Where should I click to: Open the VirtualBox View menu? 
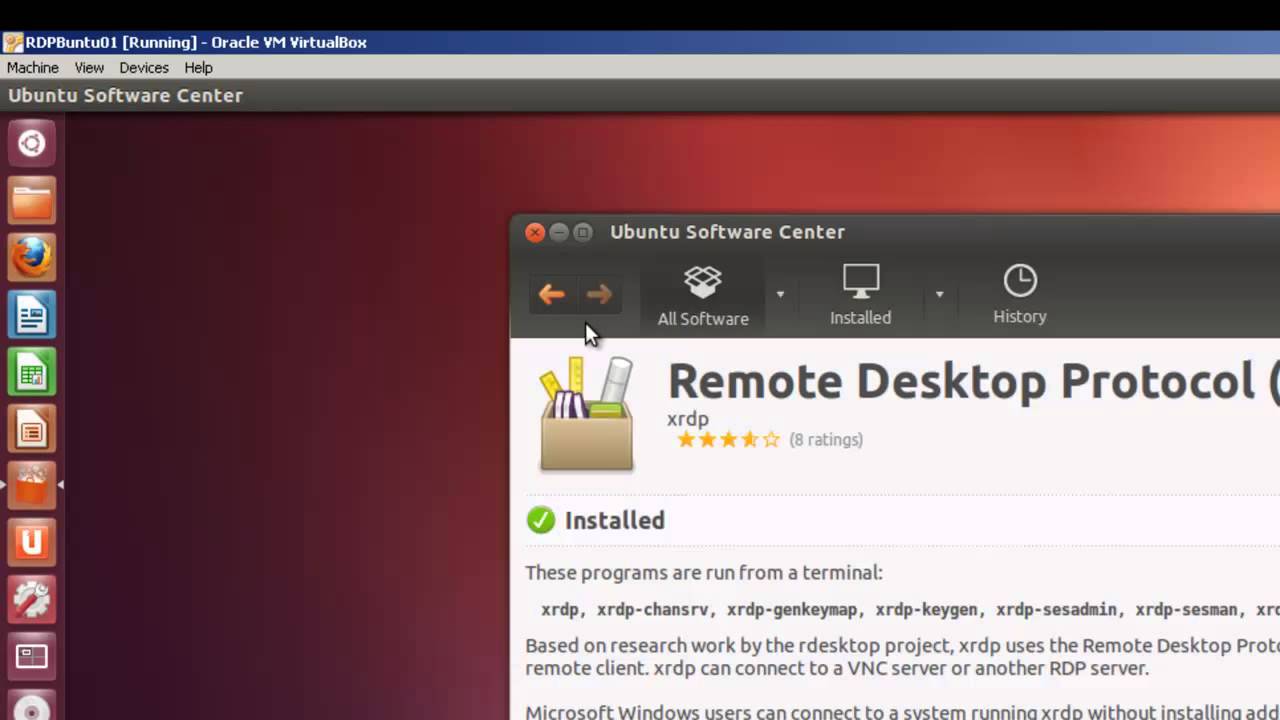(x=89, y=67)
